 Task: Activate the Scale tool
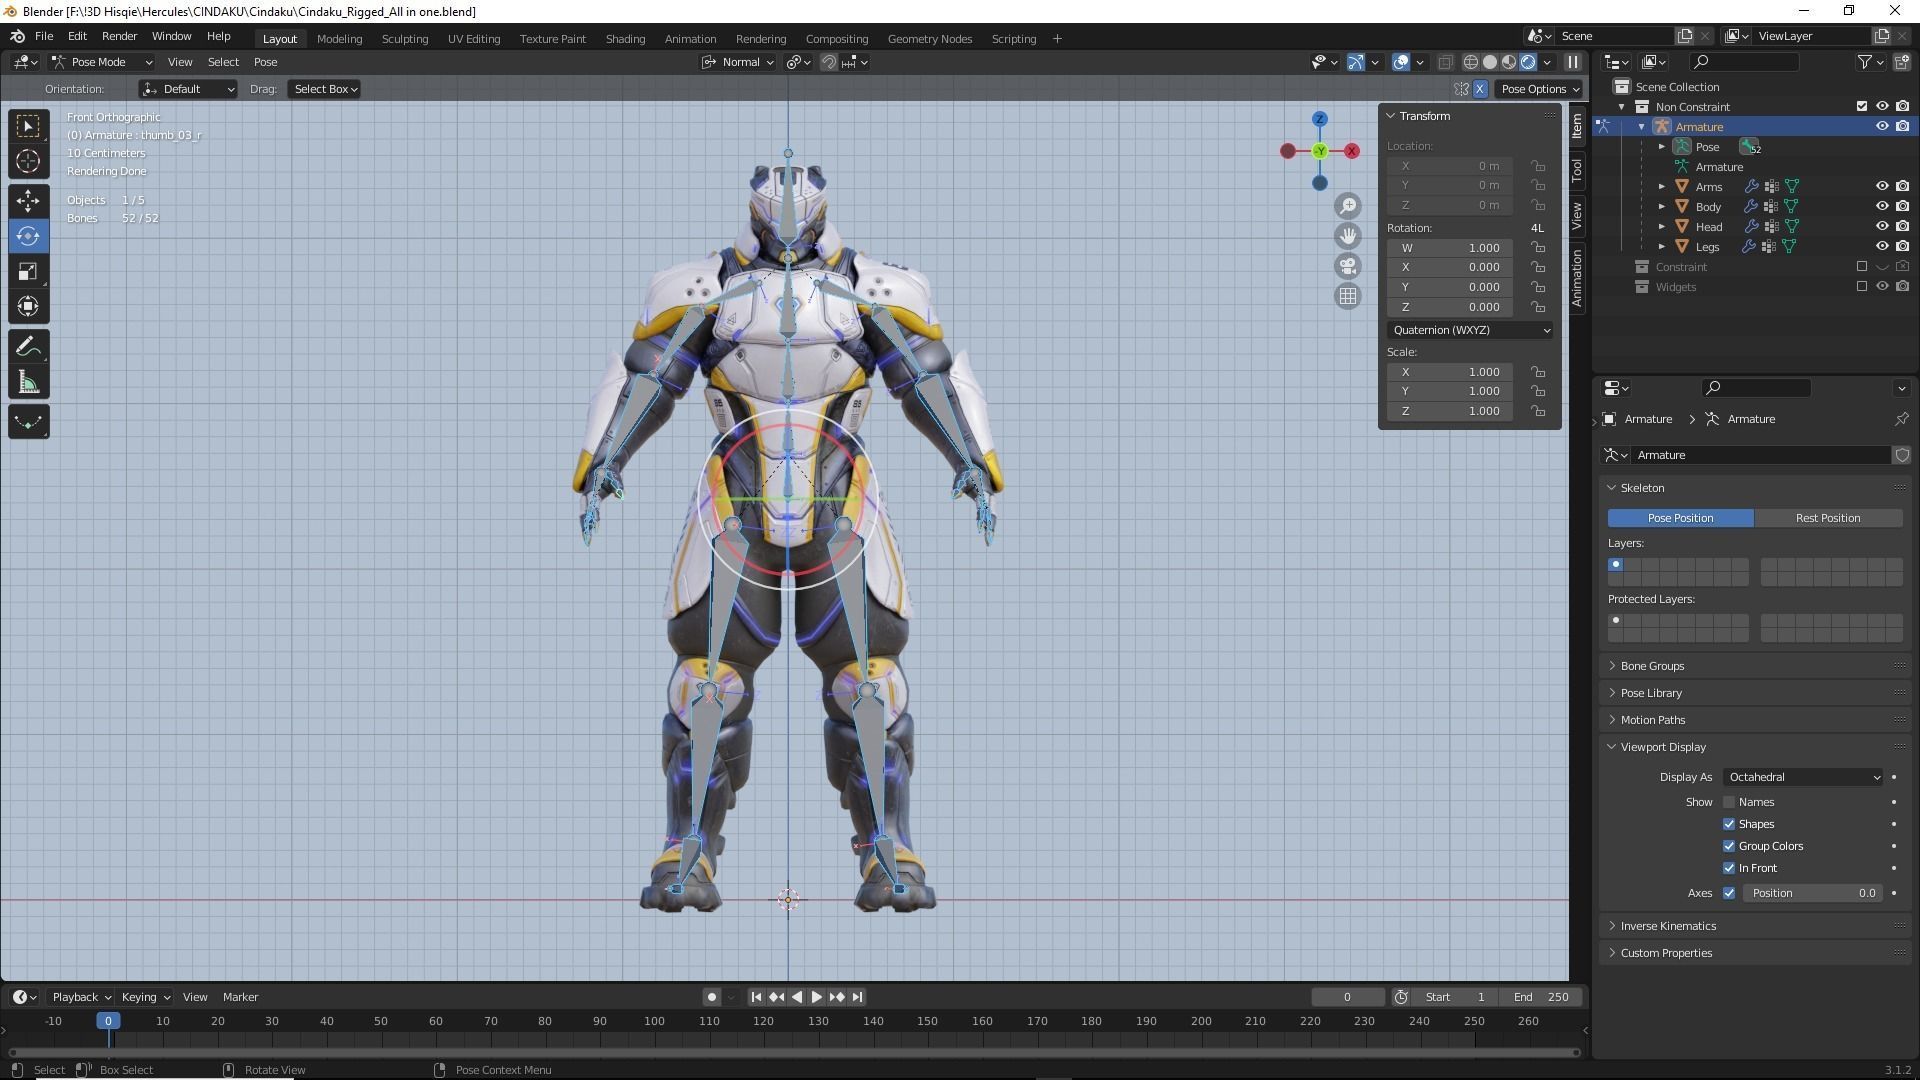pyautogui.click(x=28, y=271)
